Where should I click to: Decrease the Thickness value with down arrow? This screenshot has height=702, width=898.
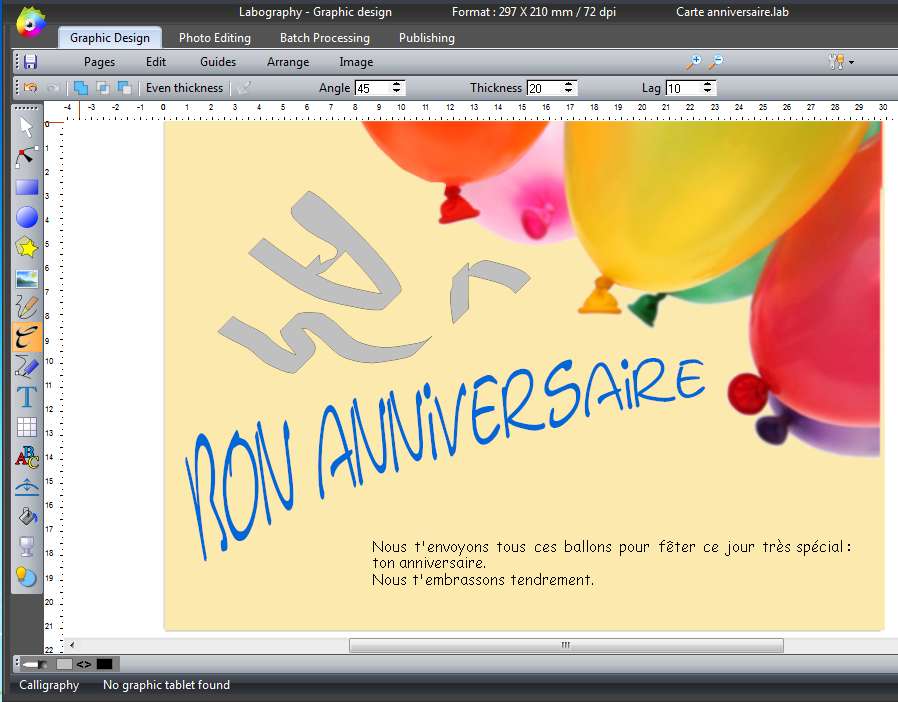(569, 92)
